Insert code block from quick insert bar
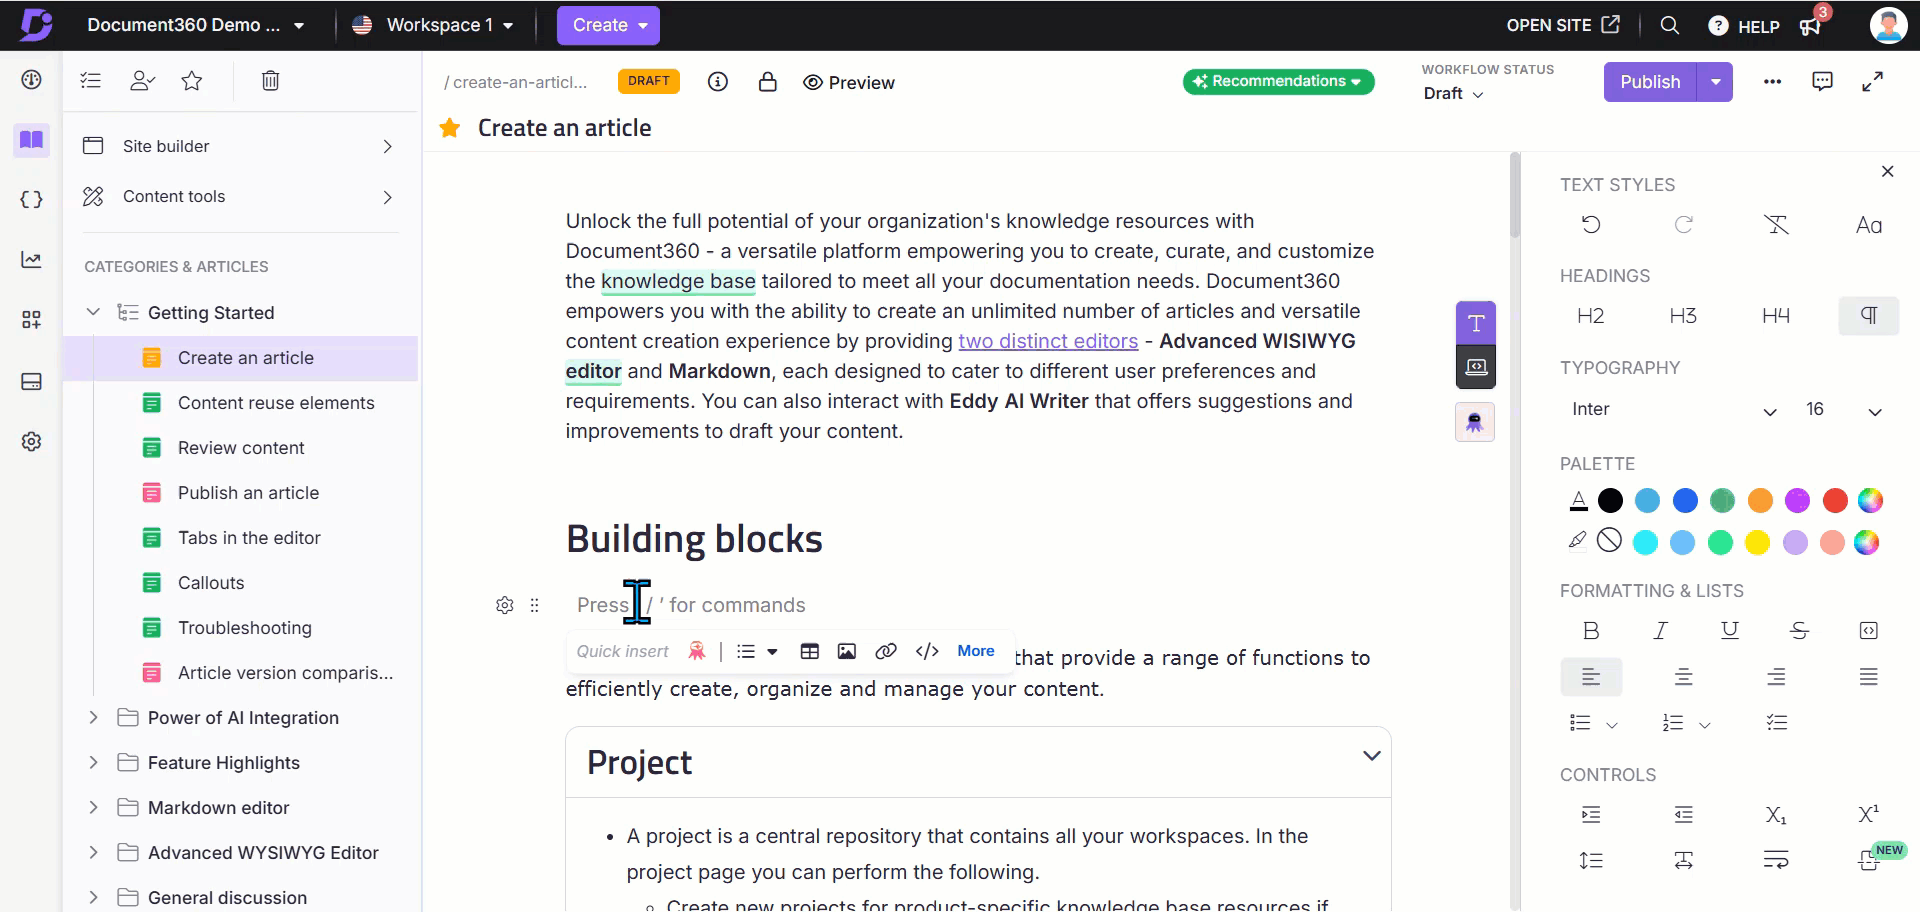 coord(927,651)
